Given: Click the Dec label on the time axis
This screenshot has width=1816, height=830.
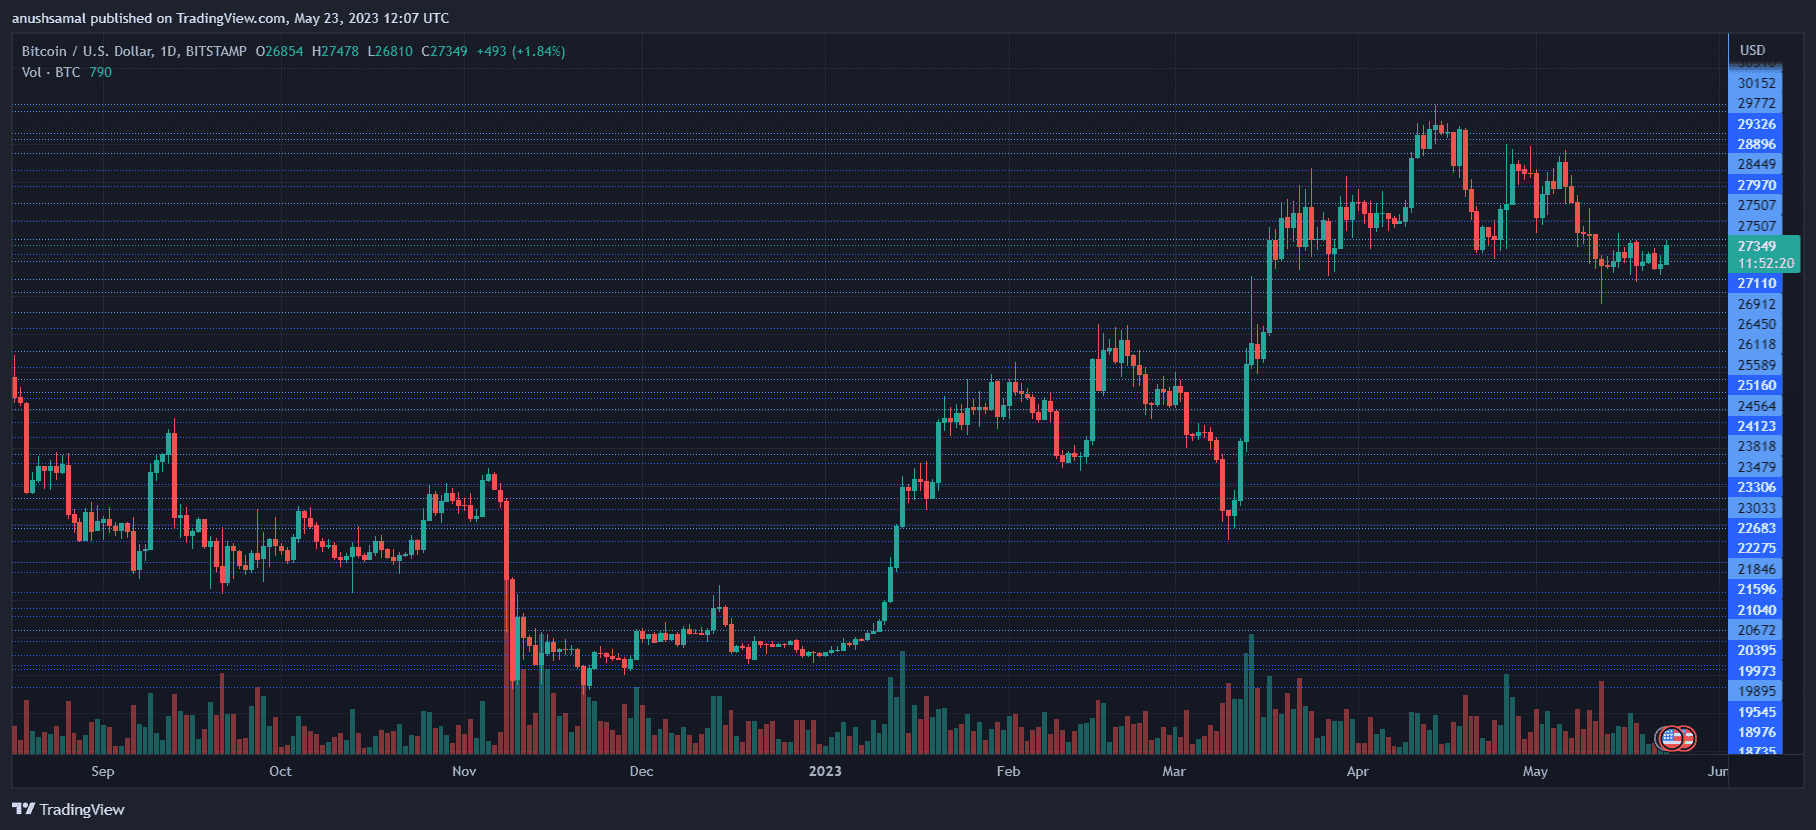Looking at the screenshot, I should [x=641, y=771].
